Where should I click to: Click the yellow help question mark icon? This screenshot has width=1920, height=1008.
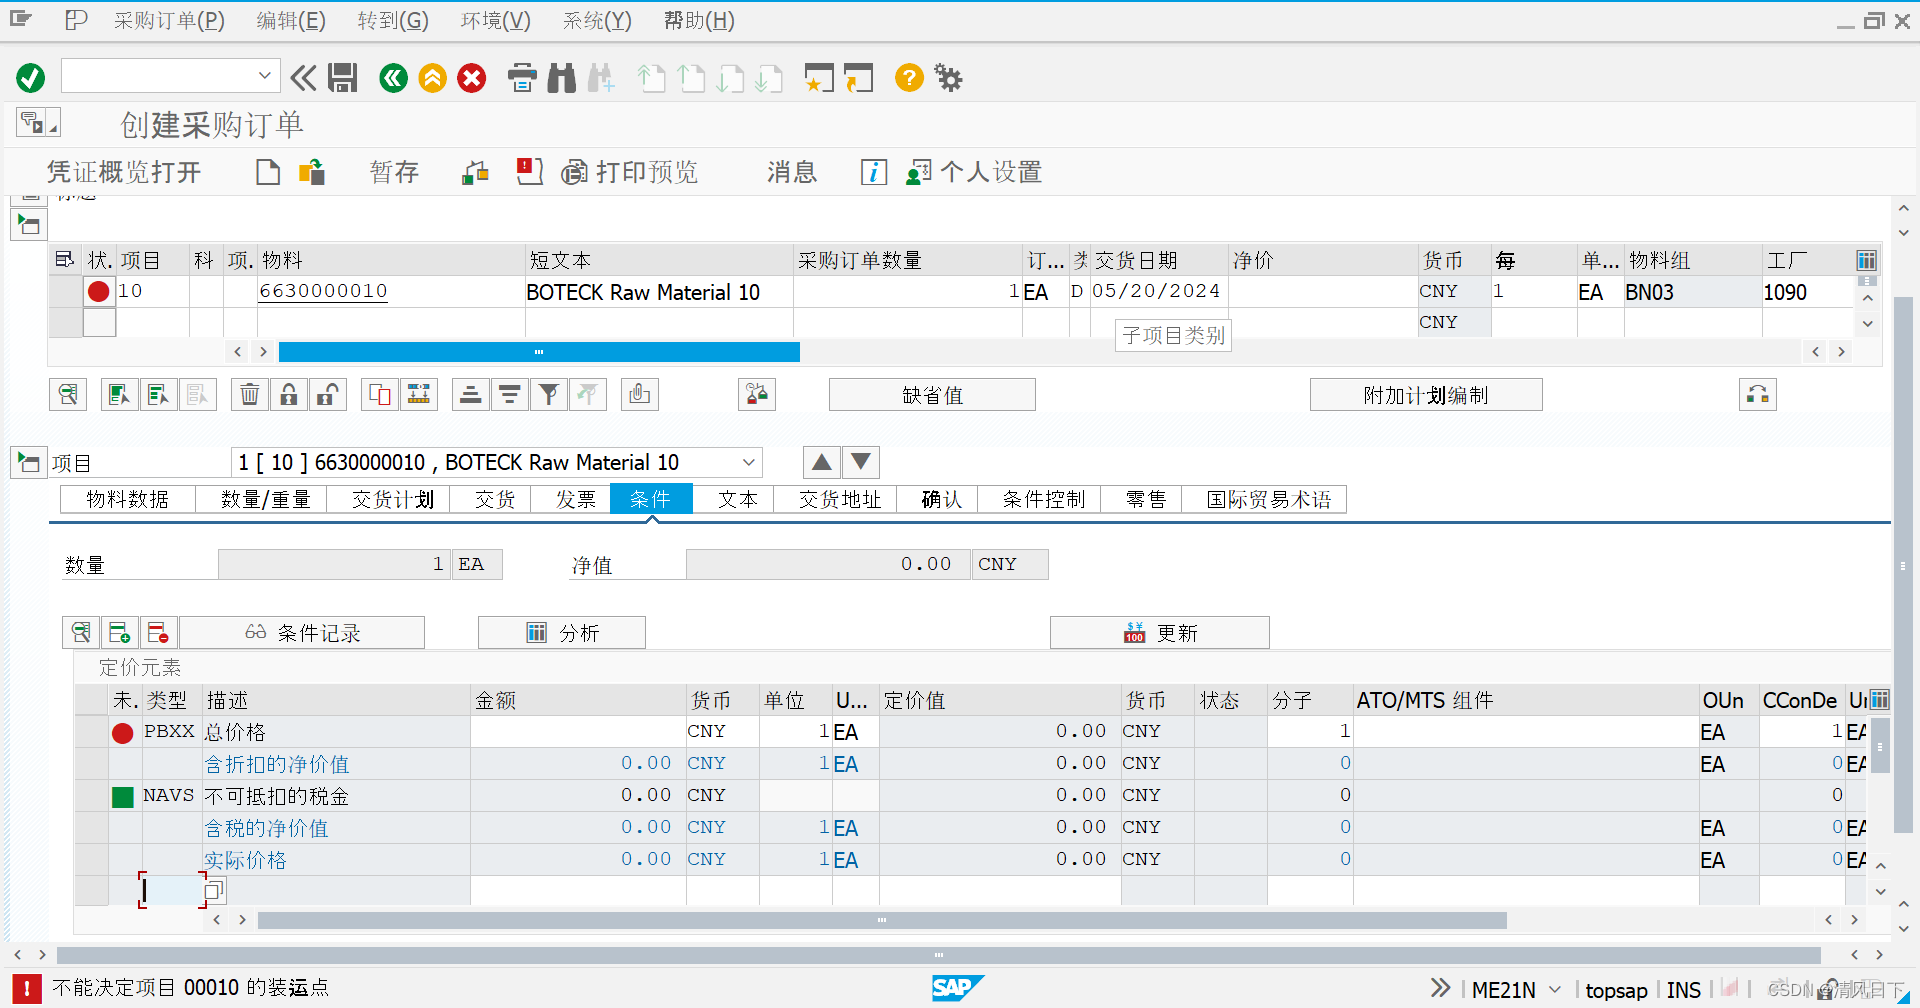[x=908, y=78]
